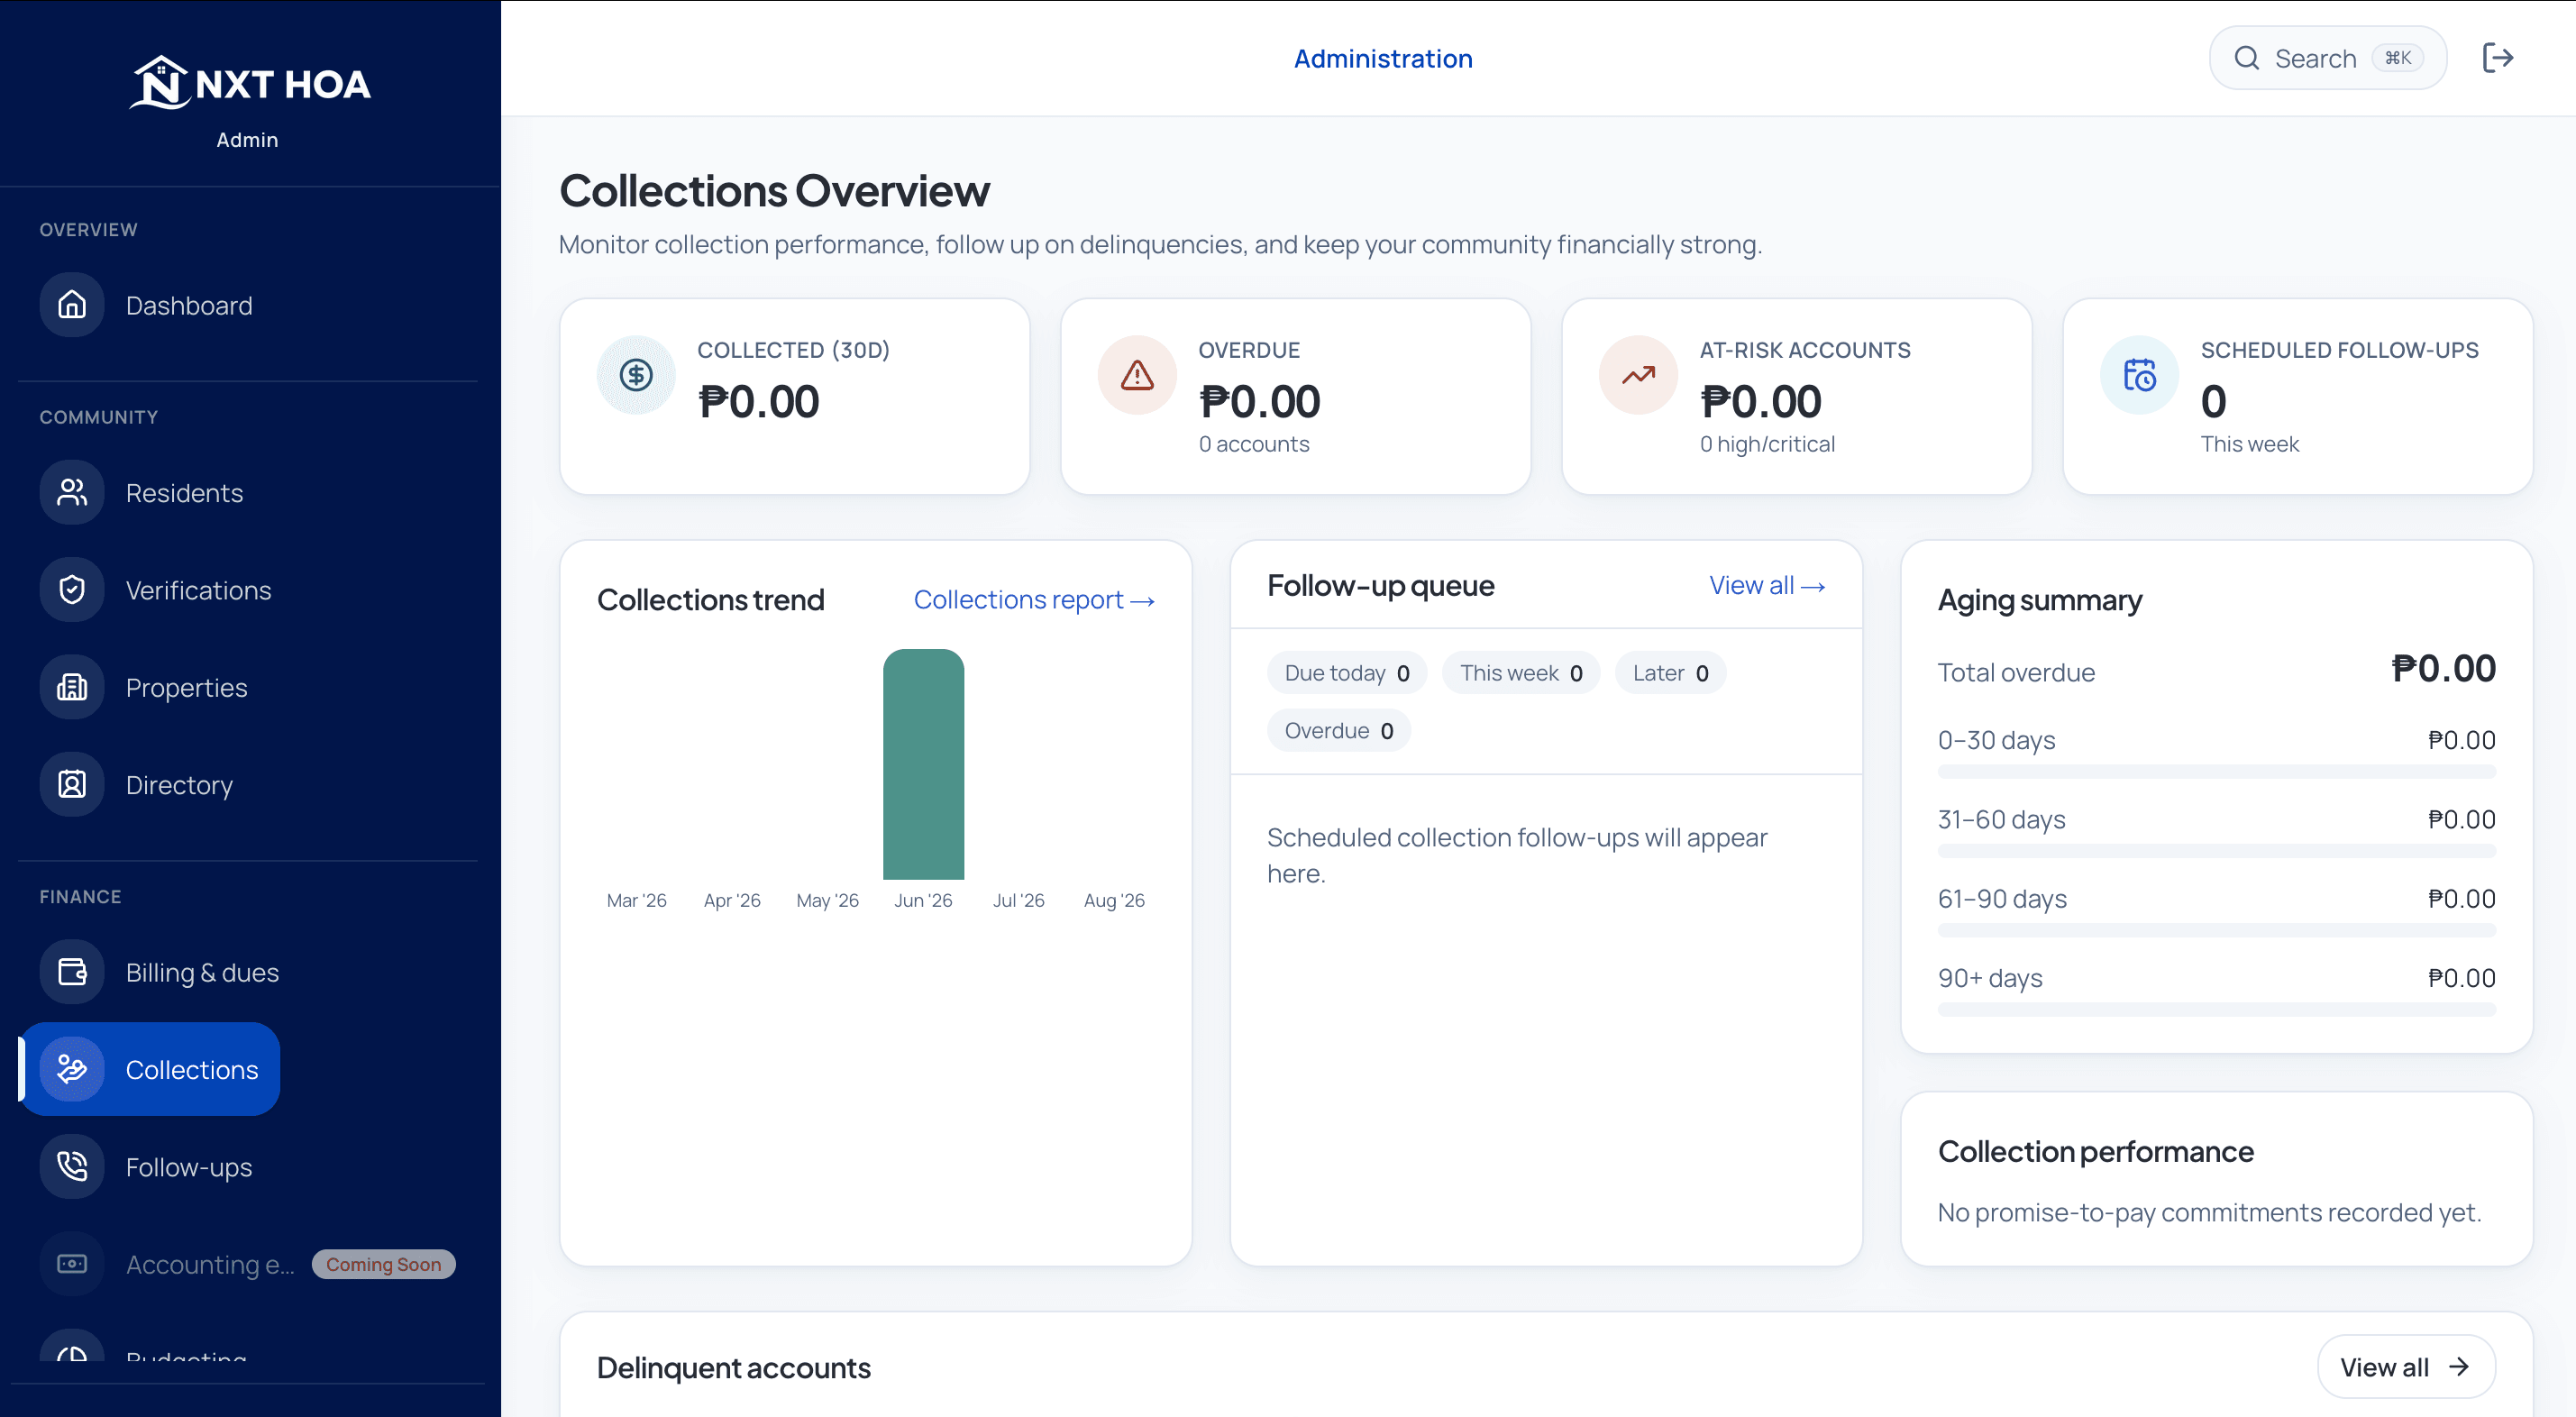Click the Coming Soon badge
Screen dimensions: 2576x1417
pos(383,1264)
